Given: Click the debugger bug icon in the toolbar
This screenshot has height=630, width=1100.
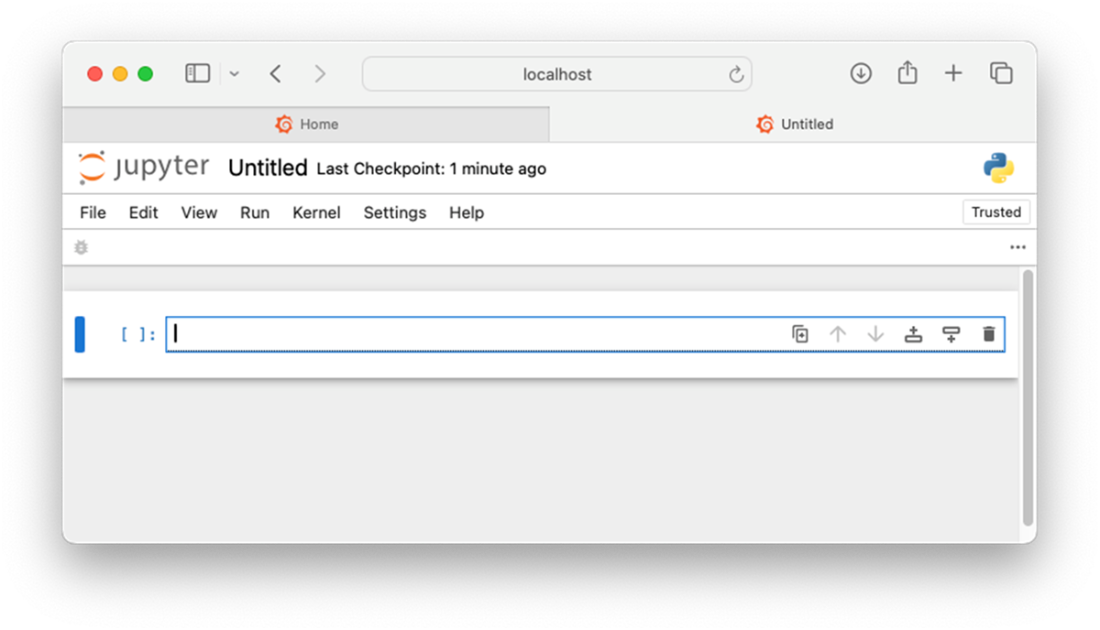Looking at the screenshot, I should pyautogui.click(x=81, y=247).
